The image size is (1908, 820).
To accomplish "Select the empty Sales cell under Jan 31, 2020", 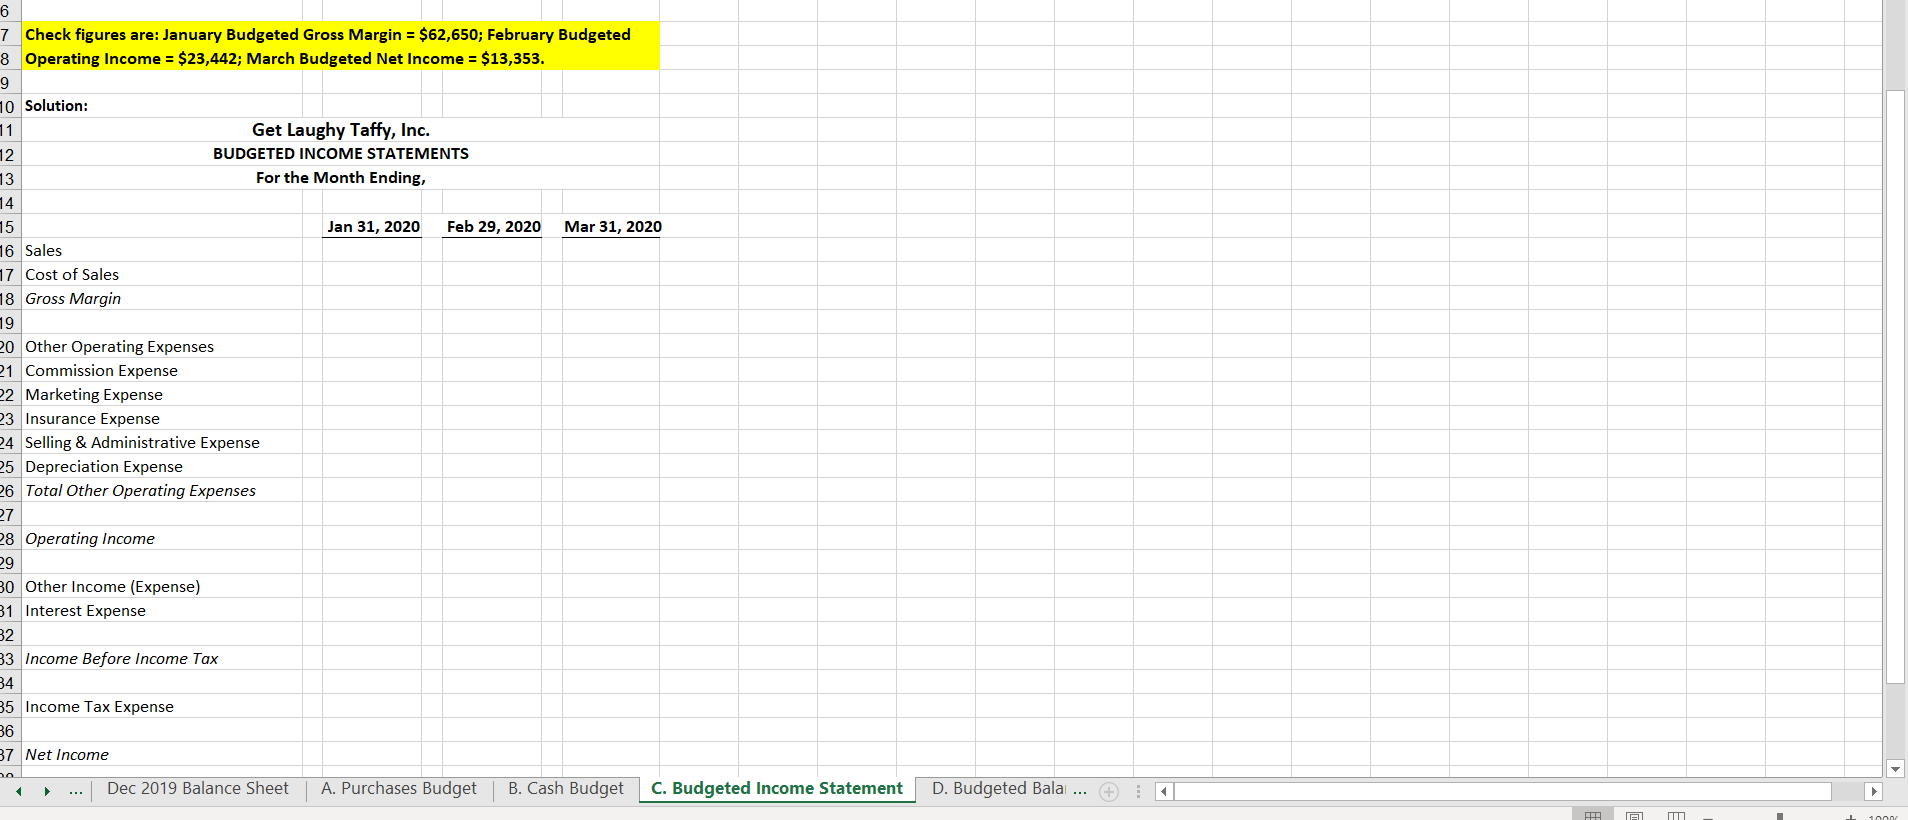I will tap(372, 250).
